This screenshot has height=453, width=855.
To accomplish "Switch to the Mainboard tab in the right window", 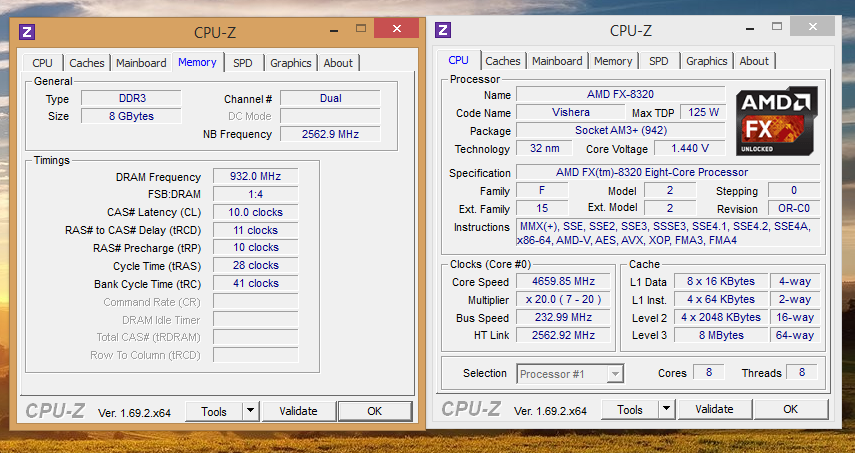I will pos(557,61).
